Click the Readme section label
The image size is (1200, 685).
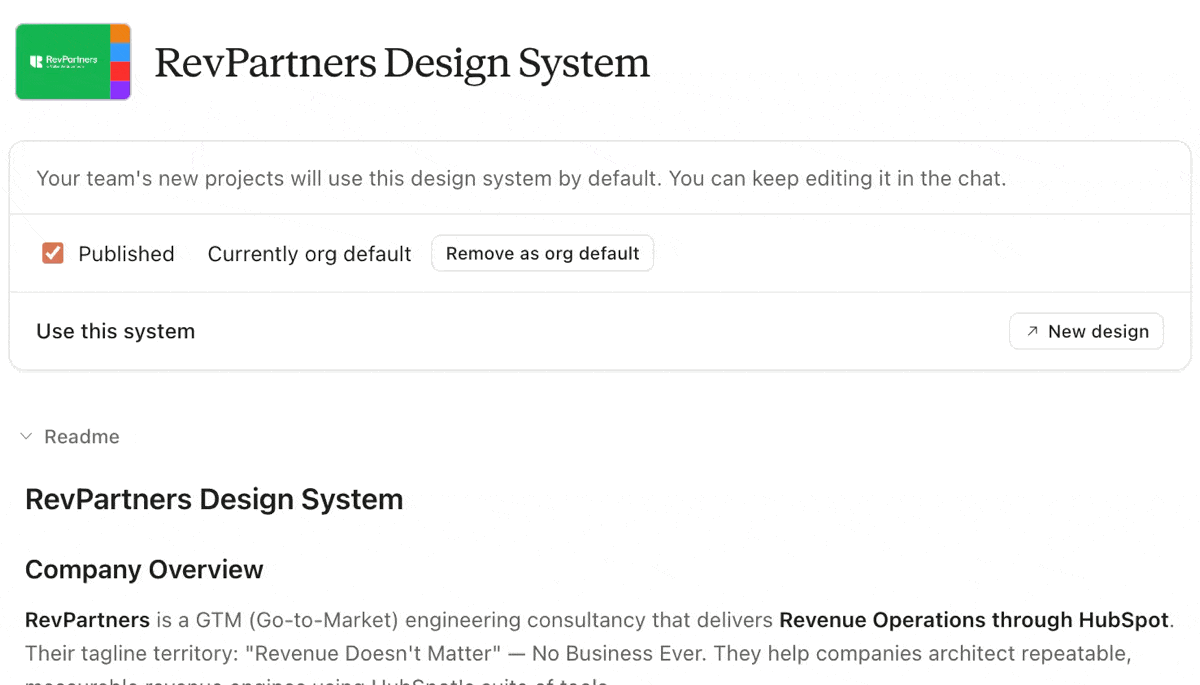(x=82, y=437)
